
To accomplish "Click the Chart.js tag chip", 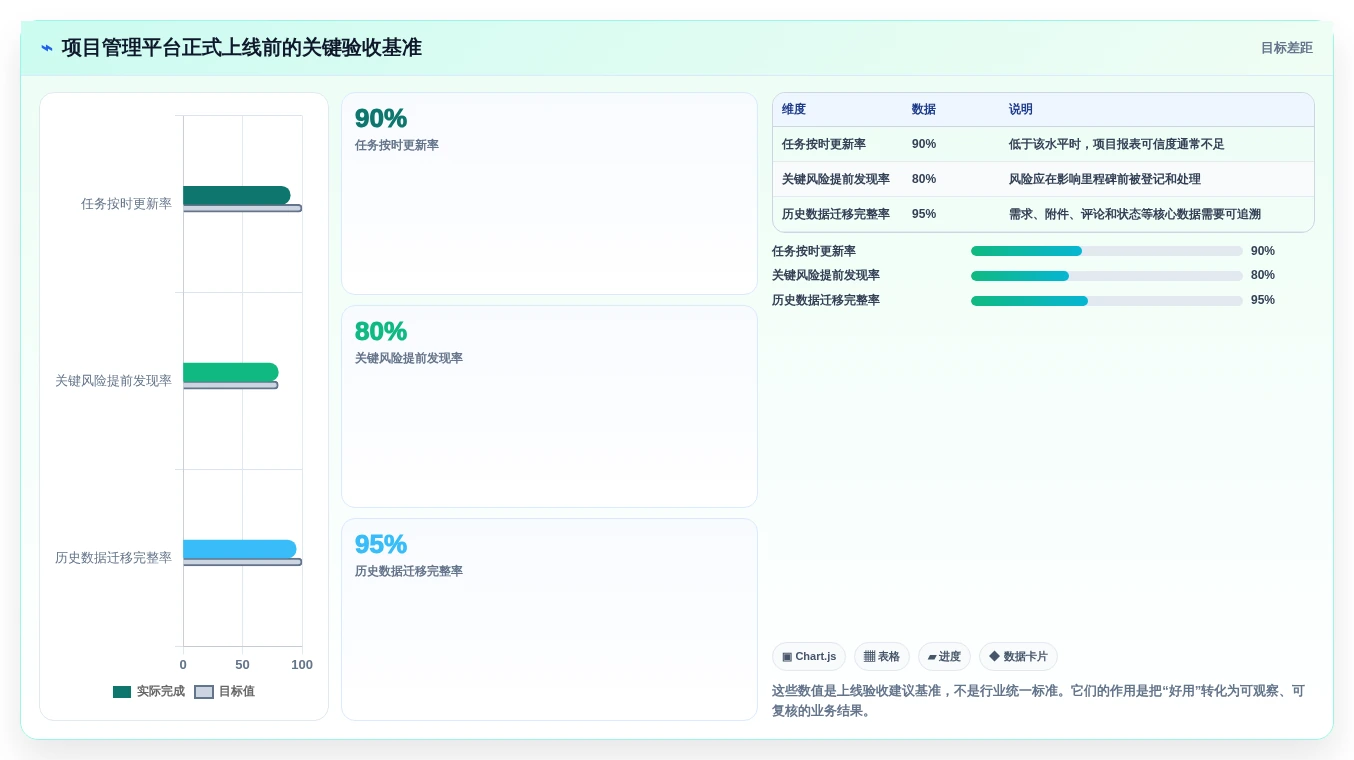I will 809,657.
